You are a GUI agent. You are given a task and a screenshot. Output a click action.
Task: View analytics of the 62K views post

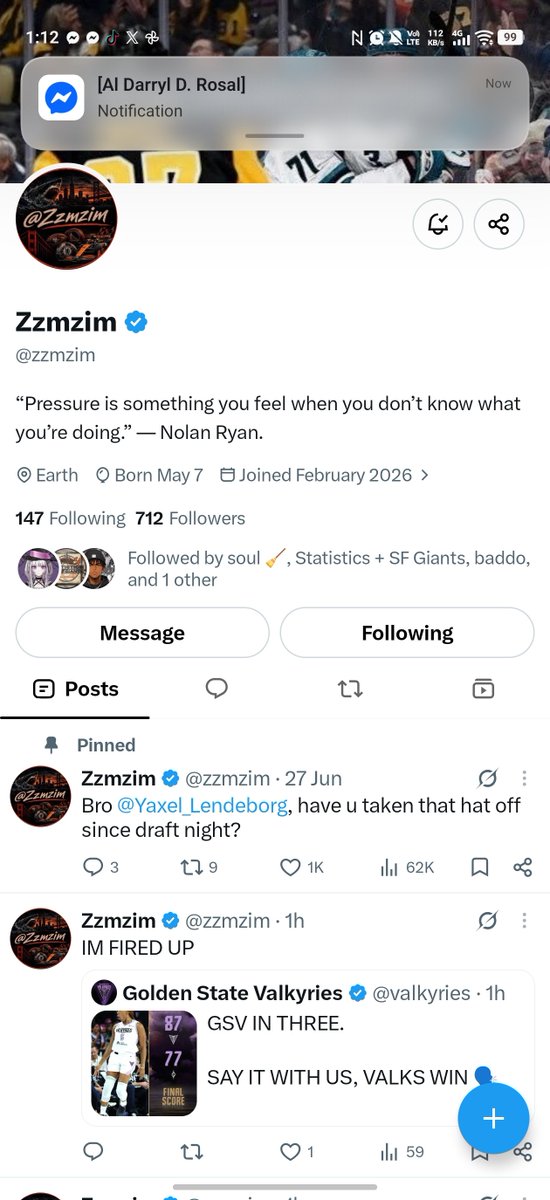coord(406,867)
